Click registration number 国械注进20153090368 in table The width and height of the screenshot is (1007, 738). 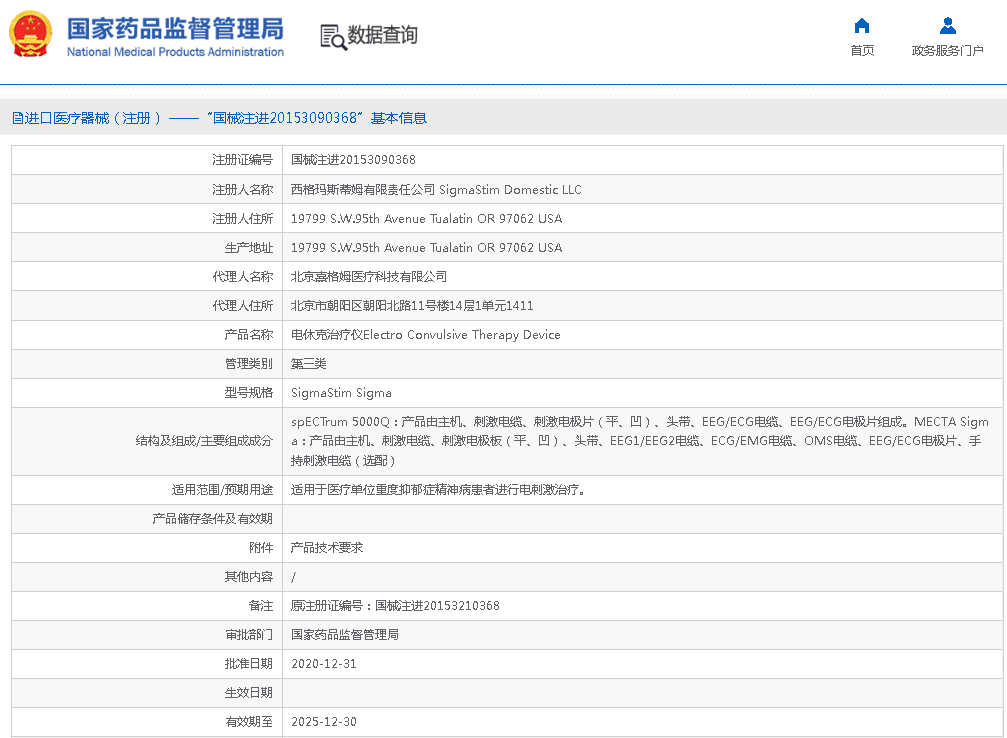[353, 160]
